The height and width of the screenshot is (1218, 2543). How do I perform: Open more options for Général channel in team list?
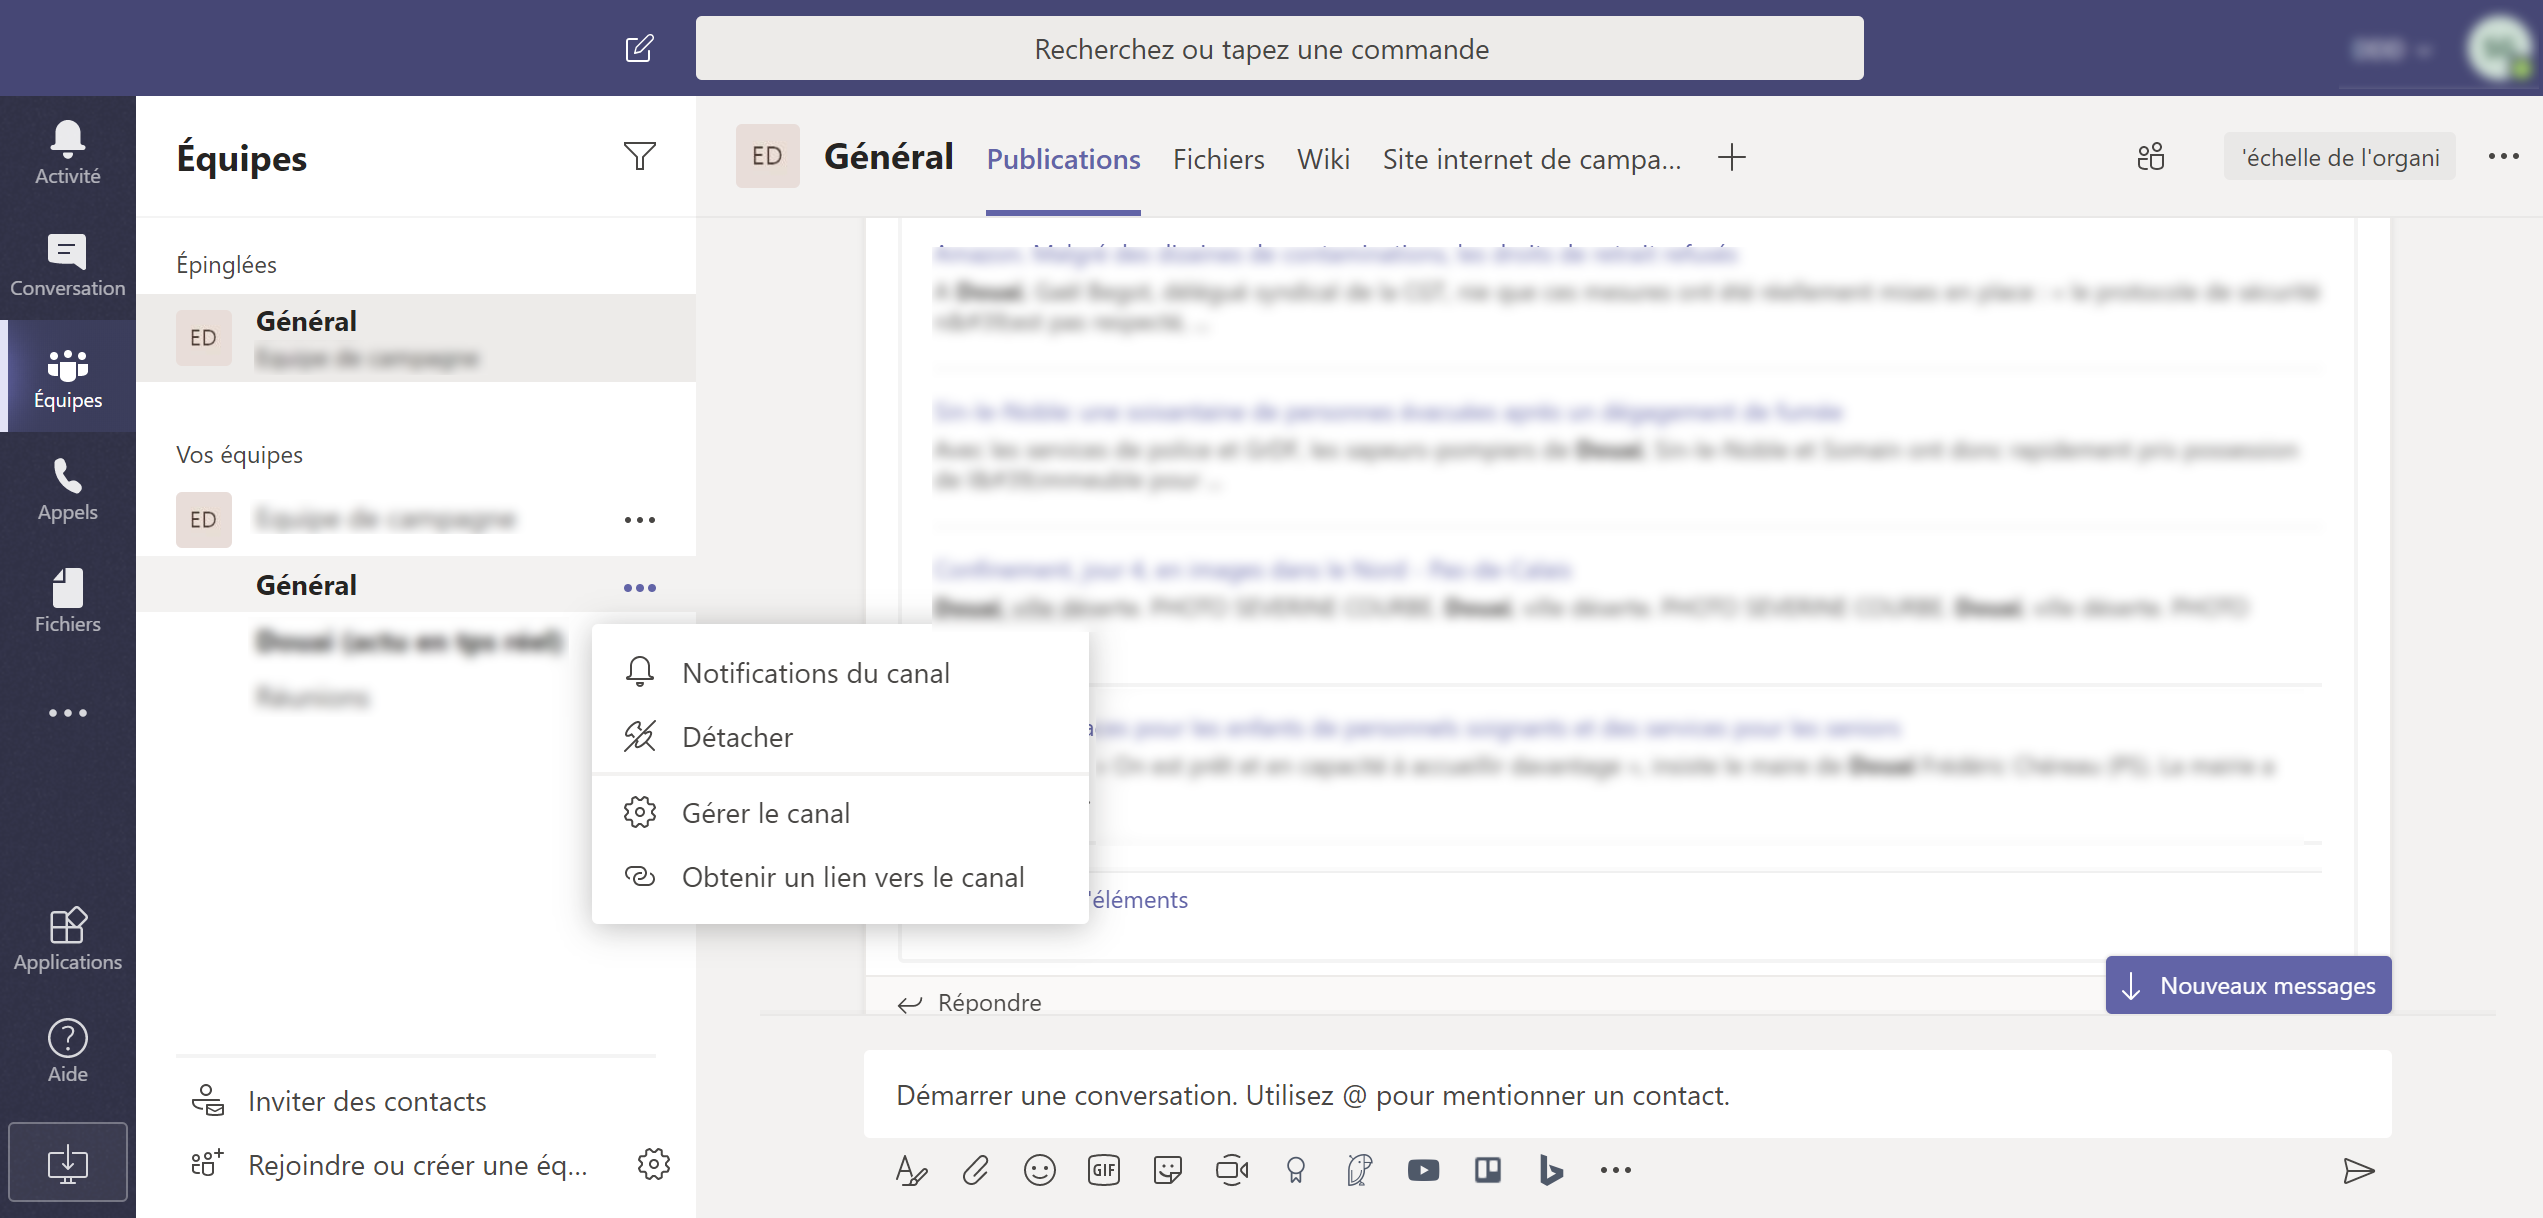click(639, 587)
